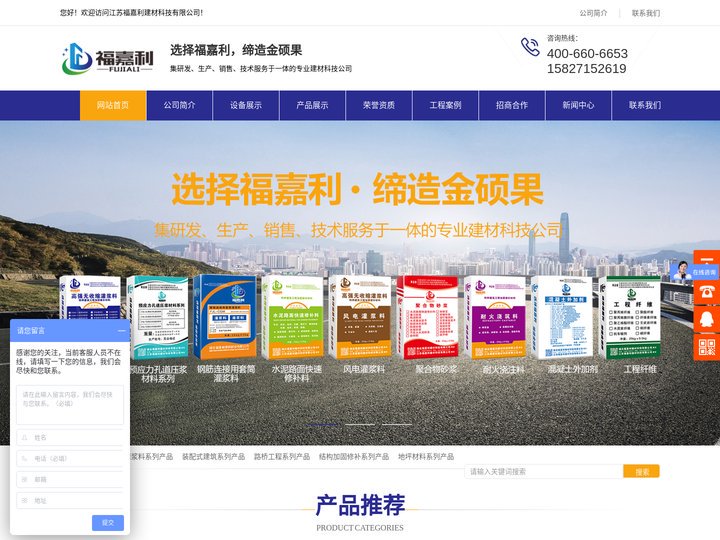Select third carousel slide indicator

397,424
